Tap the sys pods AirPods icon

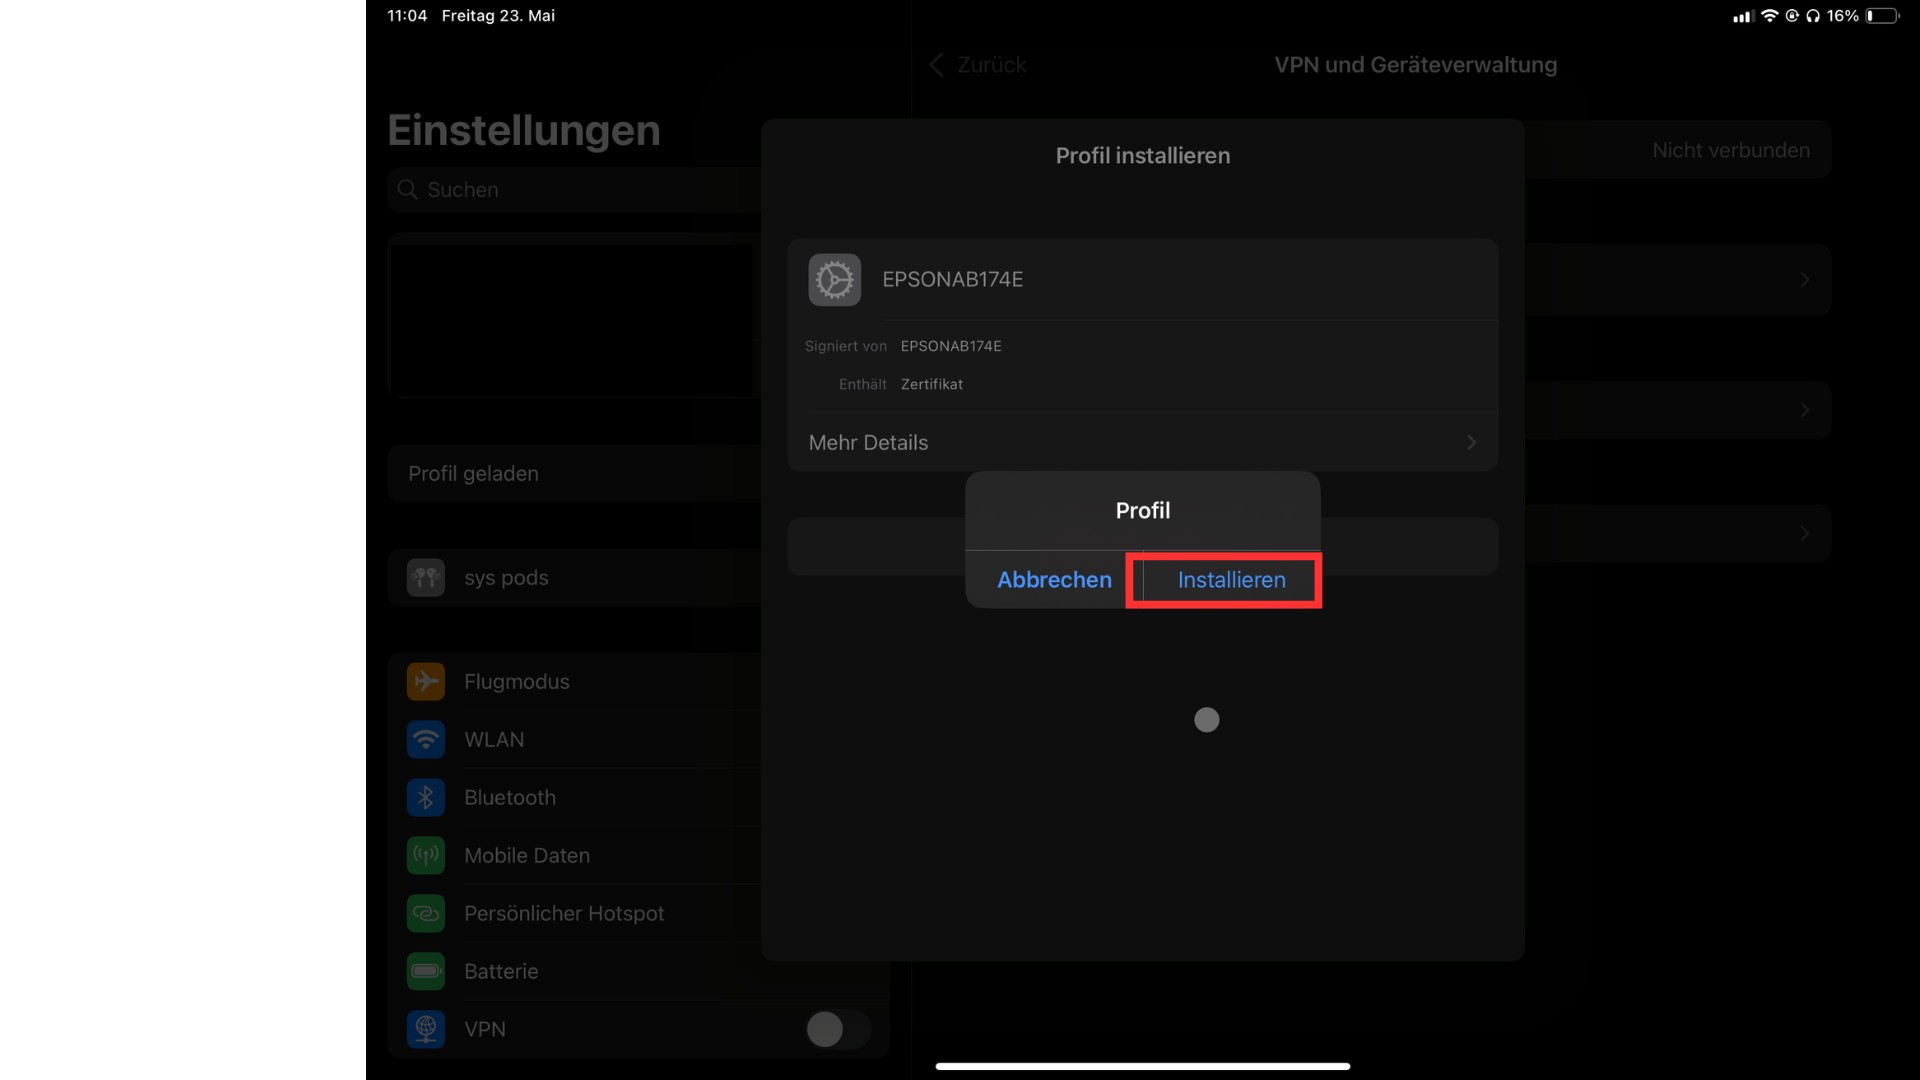426,578
